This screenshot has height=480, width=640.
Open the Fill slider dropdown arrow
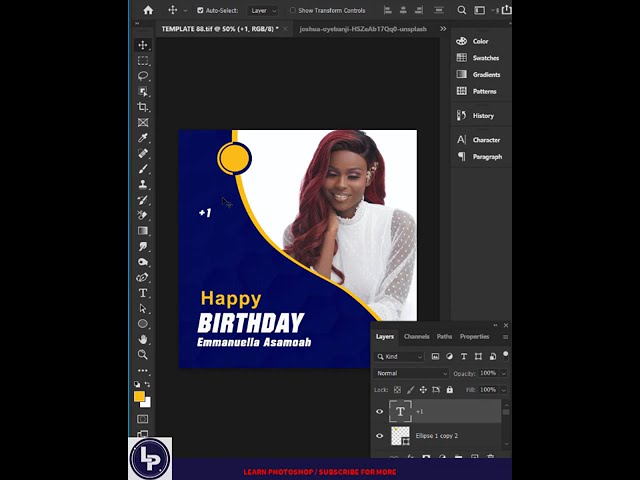(504, 390)
